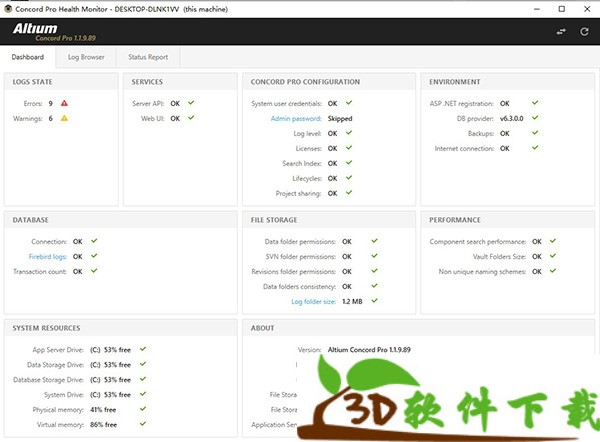This screenshot has width=600, height=442.
Task: Open the Firebird logs link
Action: [48, 256]
